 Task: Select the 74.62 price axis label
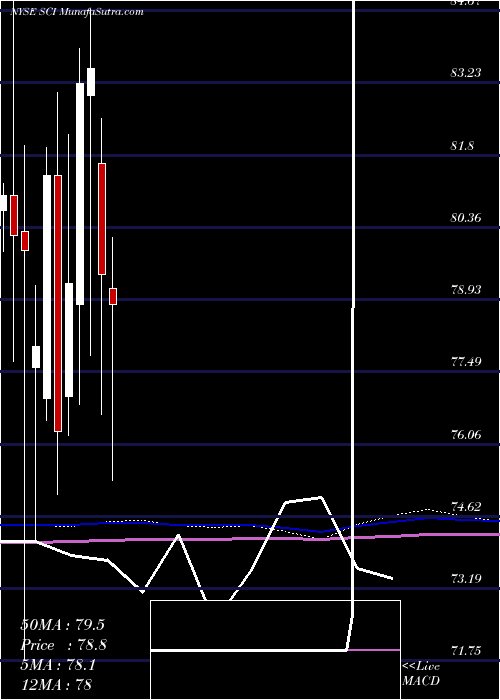(x=466, y=507)
